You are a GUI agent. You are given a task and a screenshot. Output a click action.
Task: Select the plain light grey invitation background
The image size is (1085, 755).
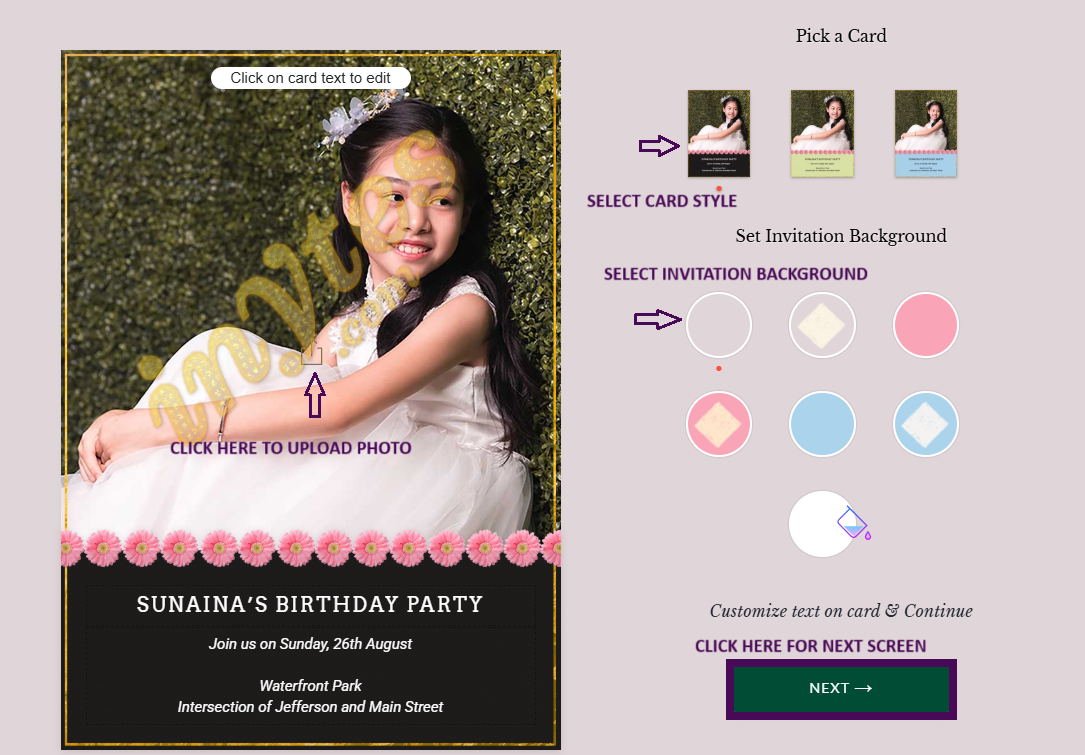(718, 325)
